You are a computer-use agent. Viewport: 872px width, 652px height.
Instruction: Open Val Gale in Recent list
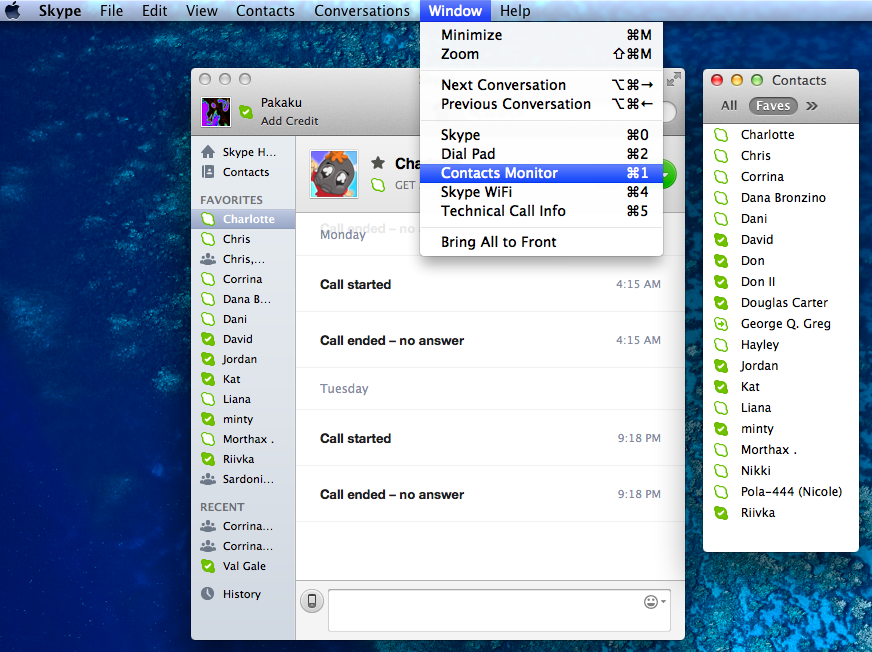pos(242,566)
